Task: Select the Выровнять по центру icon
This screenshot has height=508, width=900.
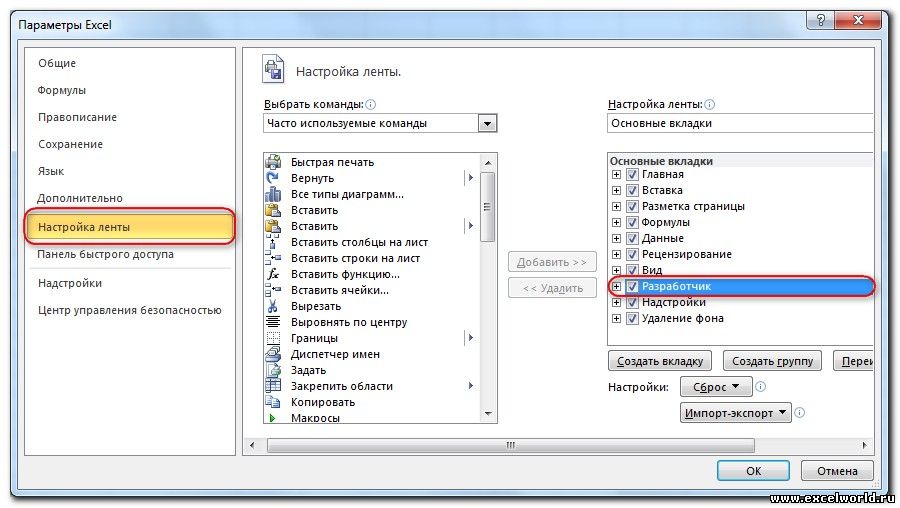Action: [x=273, y=322]
